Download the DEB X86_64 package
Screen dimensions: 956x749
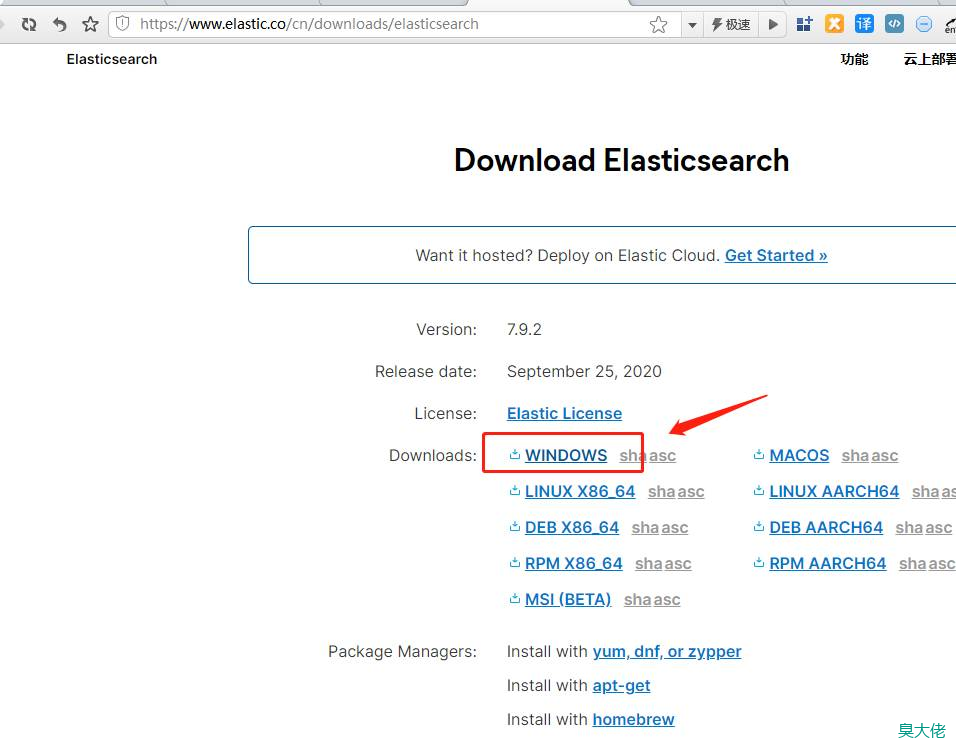coord(572,528)
